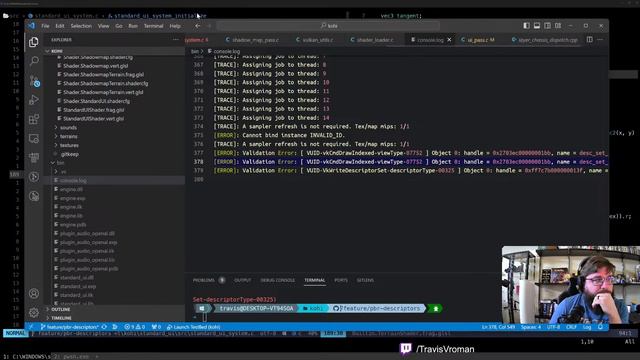Click the feature/pbr-descriptors branch in status bar
Image resolution: width=640 pixels, height=360 pixels.
pos(70,327)
